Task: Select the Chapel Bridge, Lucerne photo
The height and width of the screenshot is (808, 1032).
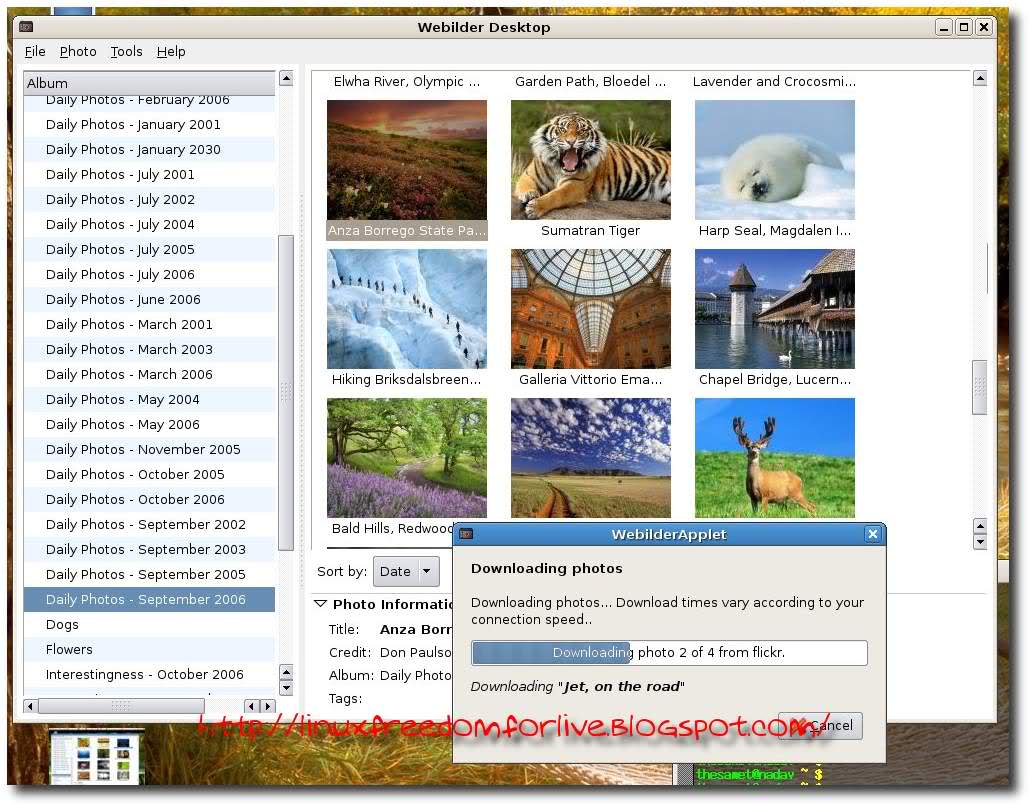Action: 774,308
